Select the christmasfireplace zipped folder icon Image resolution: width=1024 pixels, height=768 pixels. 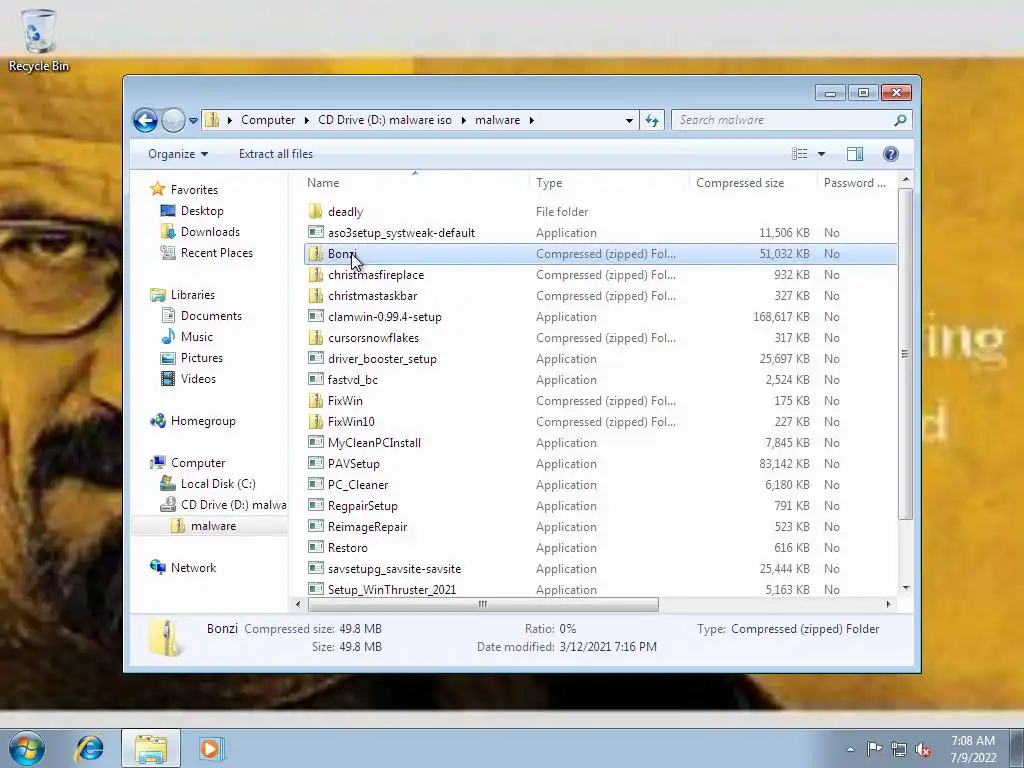pyautogui.click(x=315, y=275)
